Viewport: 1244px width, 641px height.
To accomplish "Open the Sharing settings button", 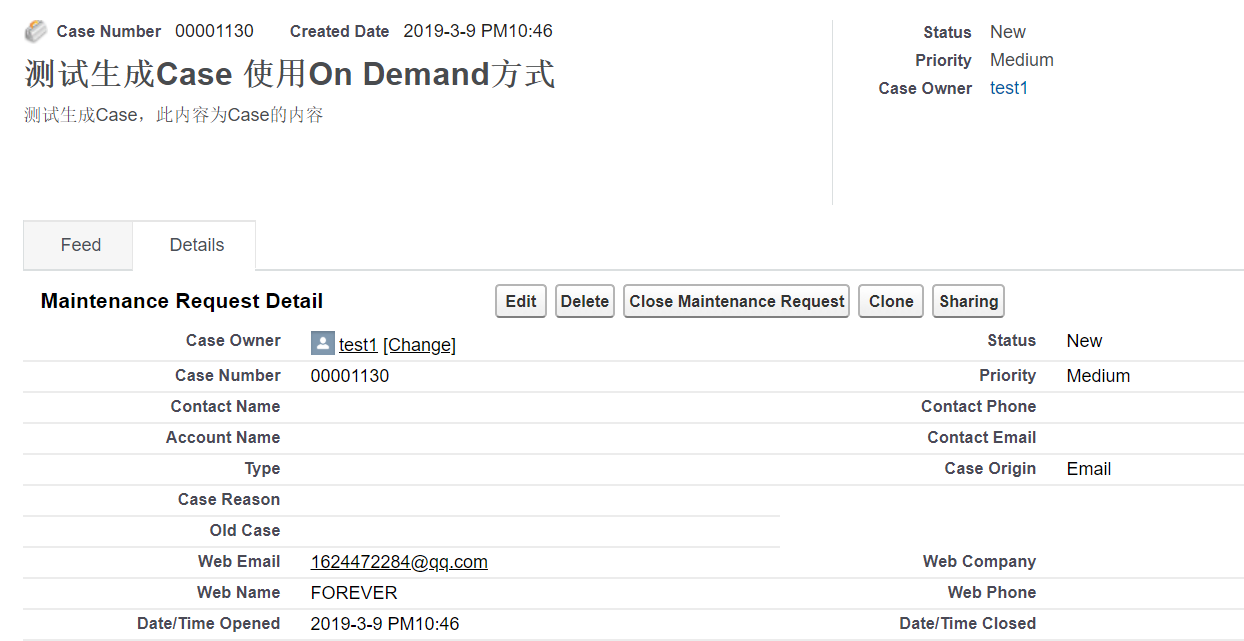I will [x=968, y=301].
